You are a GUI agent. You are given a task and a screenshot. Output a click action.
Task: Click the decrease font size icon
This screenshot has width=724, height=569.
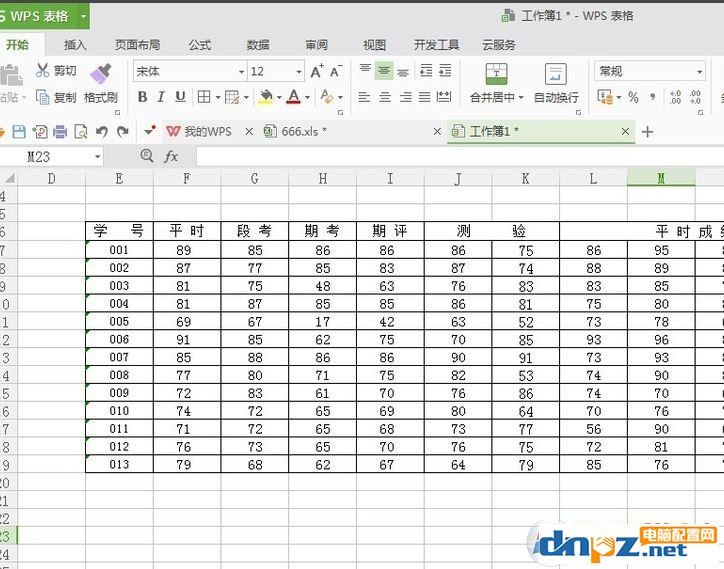pos(336,71)
